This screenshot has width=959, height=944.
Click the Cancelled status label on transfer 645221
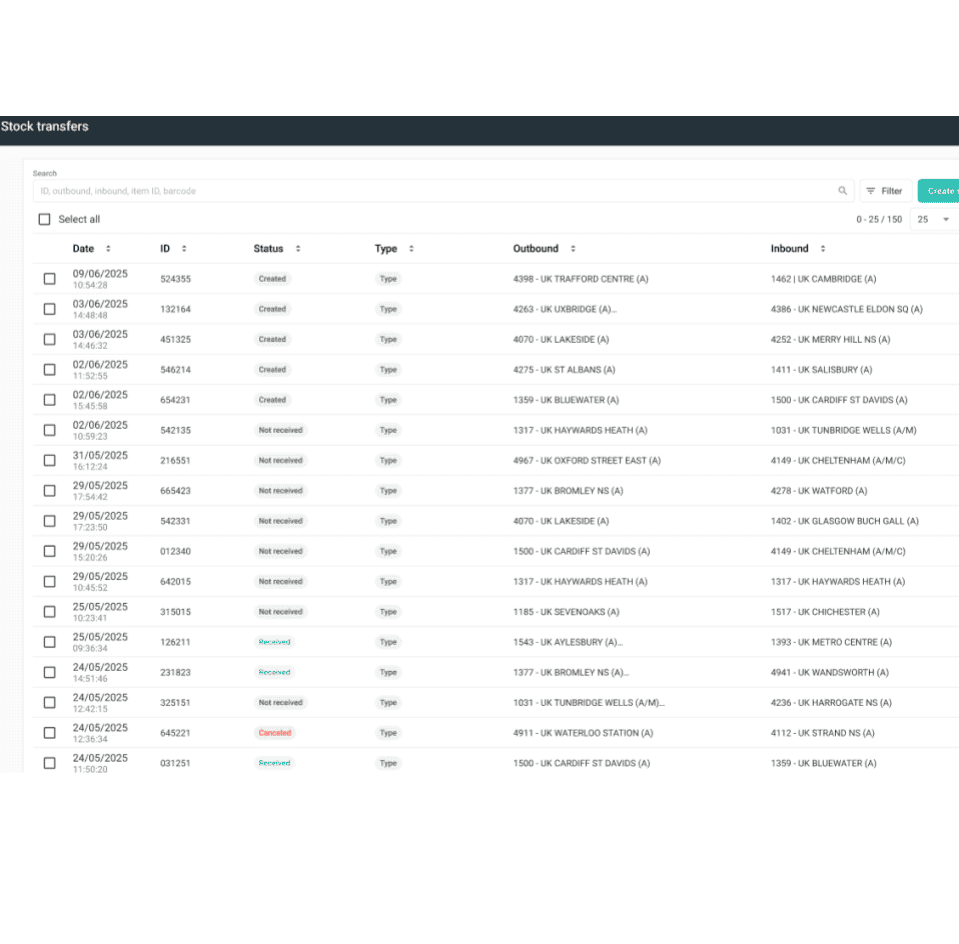pyautogui.click(x=275, y=733)
